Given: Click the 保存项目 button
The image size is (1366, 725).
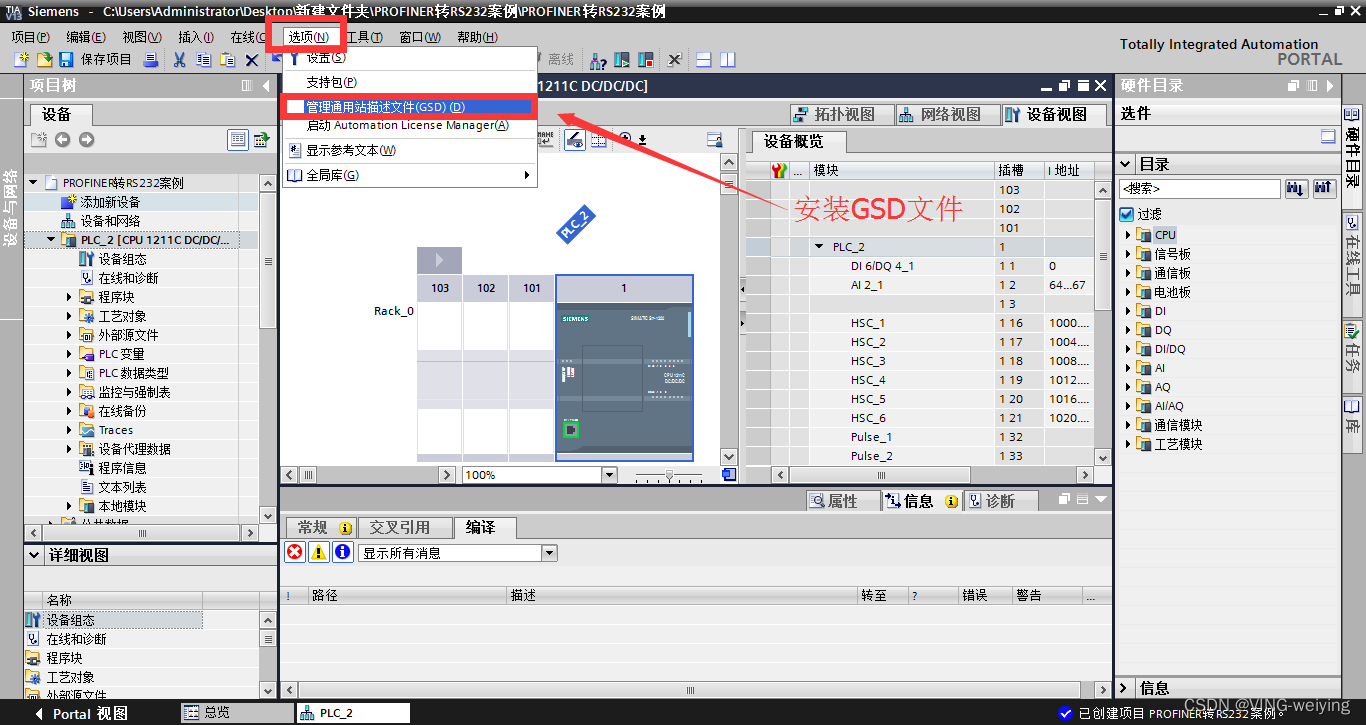Looking at the screenshot, I should 95,60.
